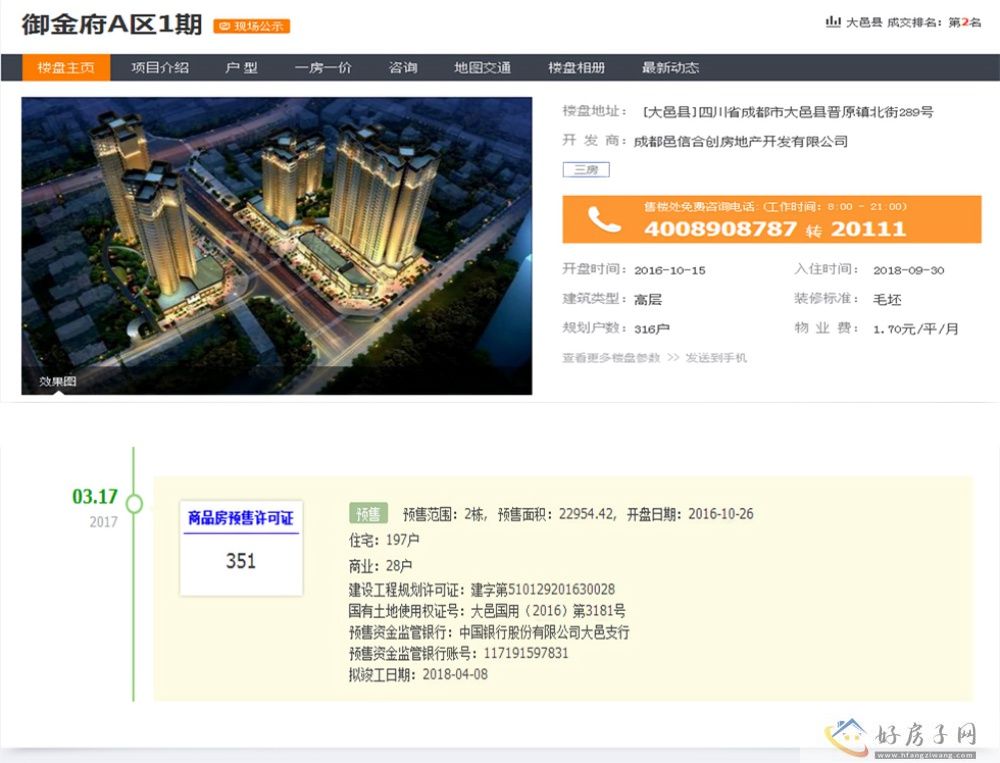This screenshot has width=1000, height=763.
Task: Click the 开盘时间 value 2016-10-15
Action: coord(670,270)
